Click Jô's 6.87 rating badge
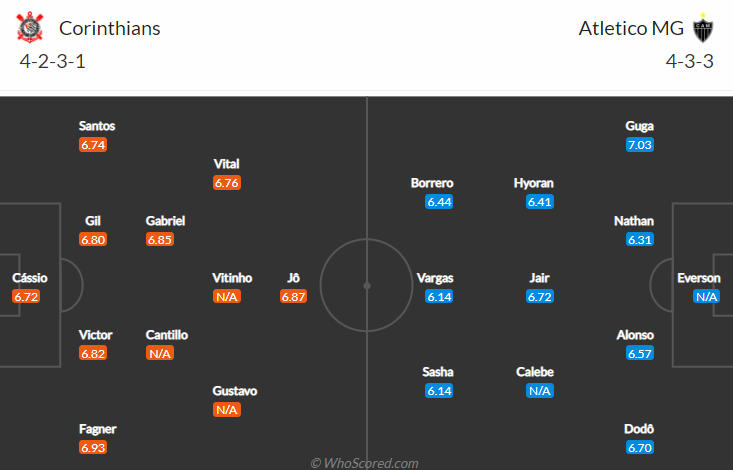 293,297
